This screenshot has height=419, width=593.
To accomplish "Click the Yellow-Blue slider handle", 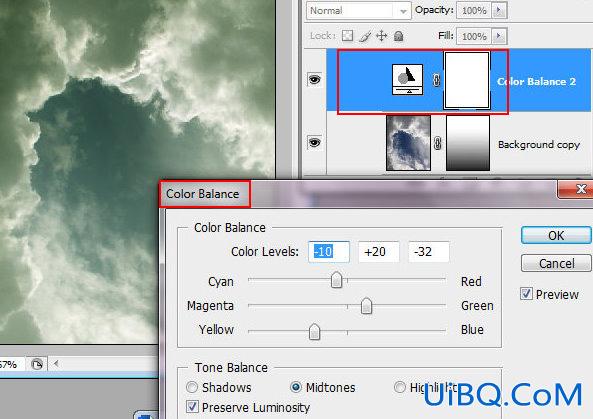I will point(314,332).
